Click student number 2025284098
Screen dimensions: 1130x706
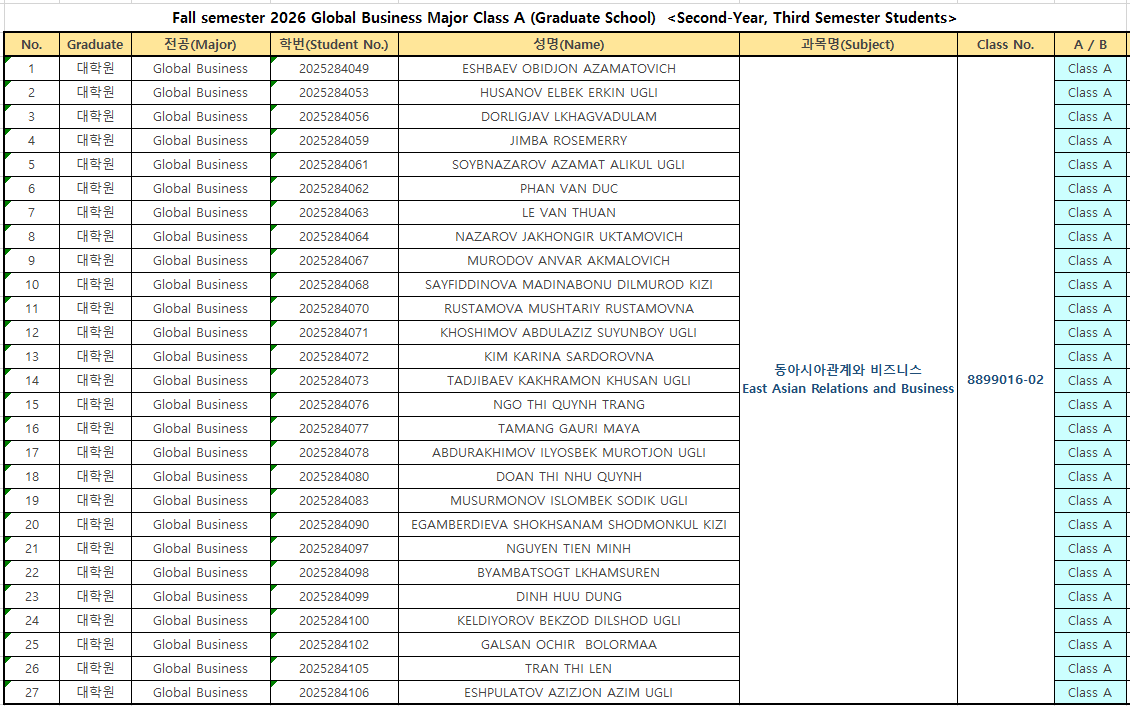334,573
